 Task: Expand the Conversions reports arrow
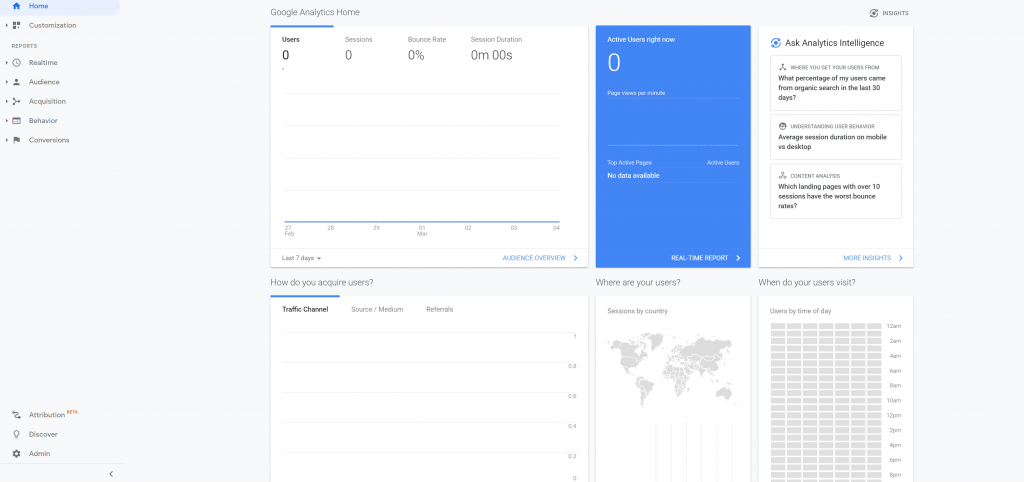tap(7, 140)
